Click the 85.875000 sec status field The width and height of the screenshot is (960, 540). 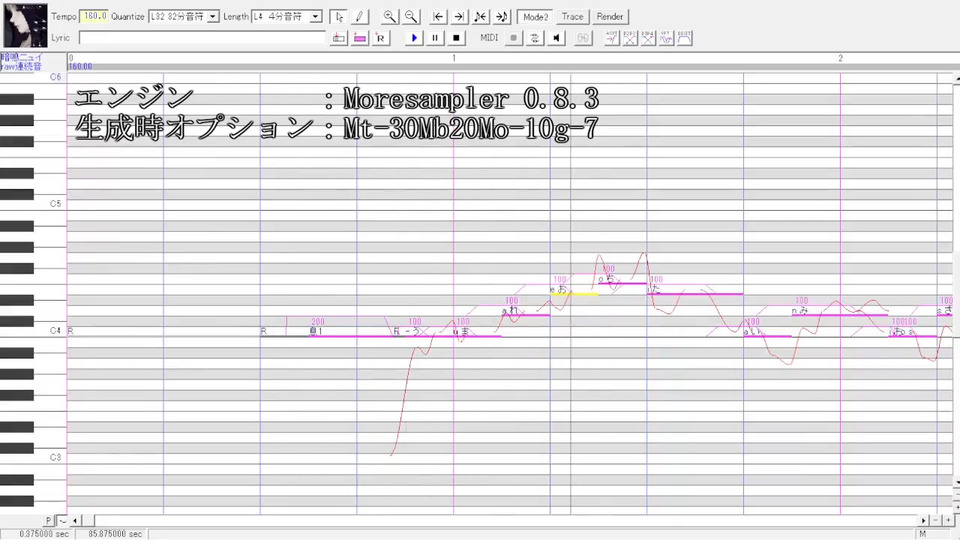coord(111,534)
